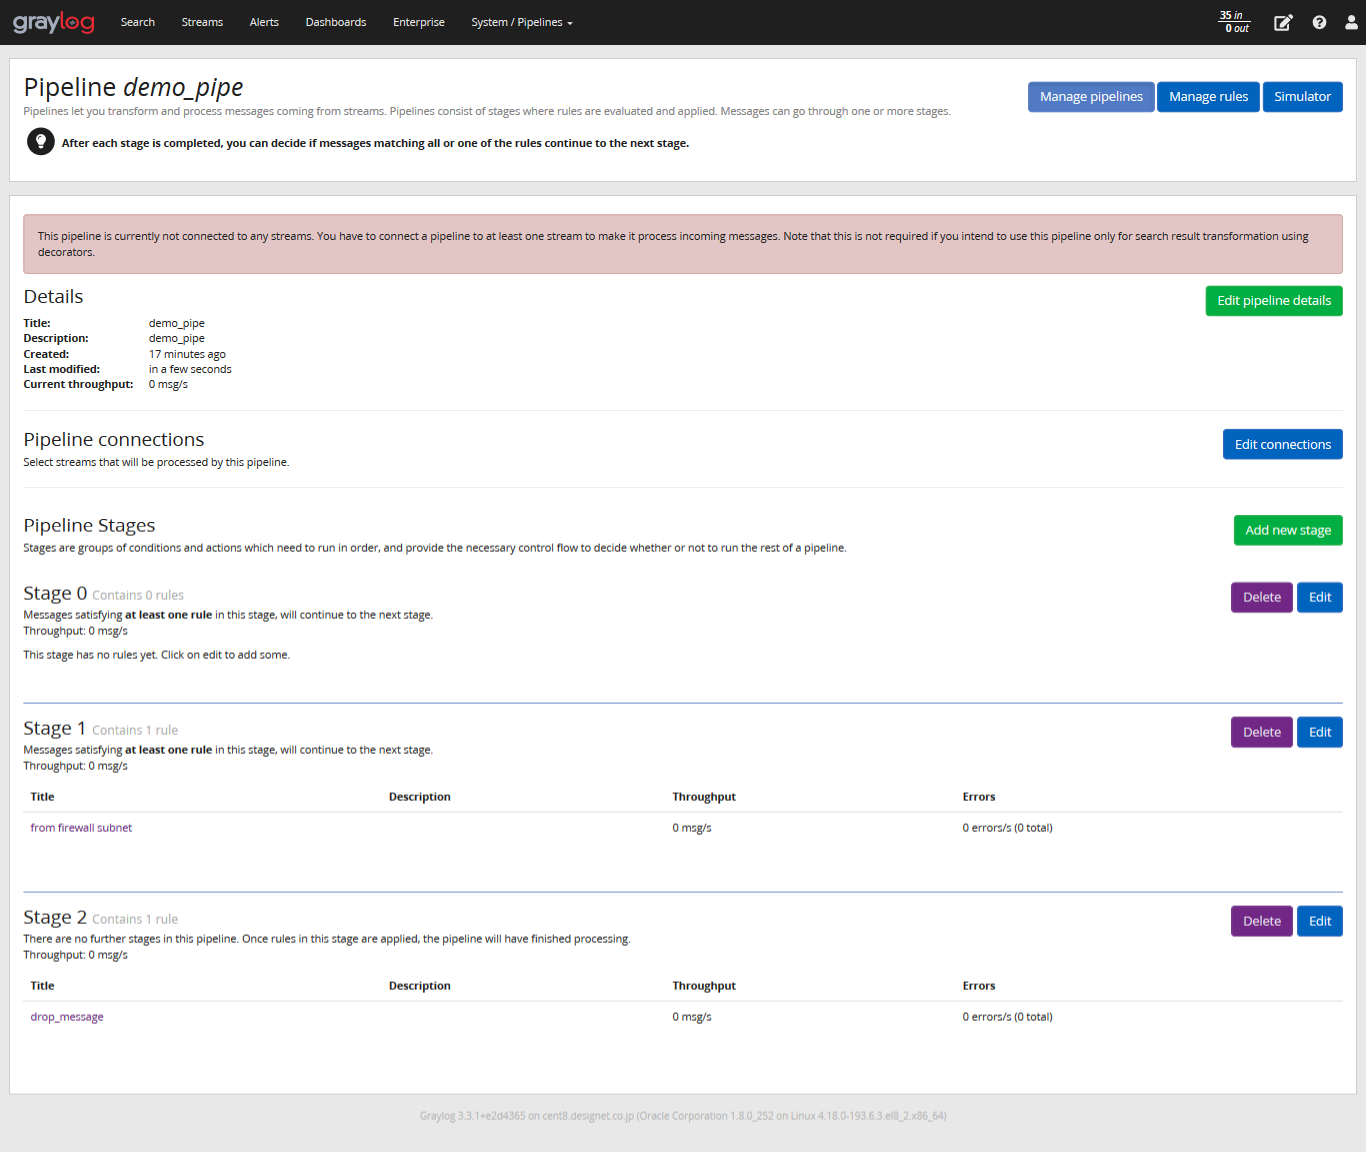Open the pipeline Simulator
This screenshot has width=1366, height=1152.
(1302, 97)
